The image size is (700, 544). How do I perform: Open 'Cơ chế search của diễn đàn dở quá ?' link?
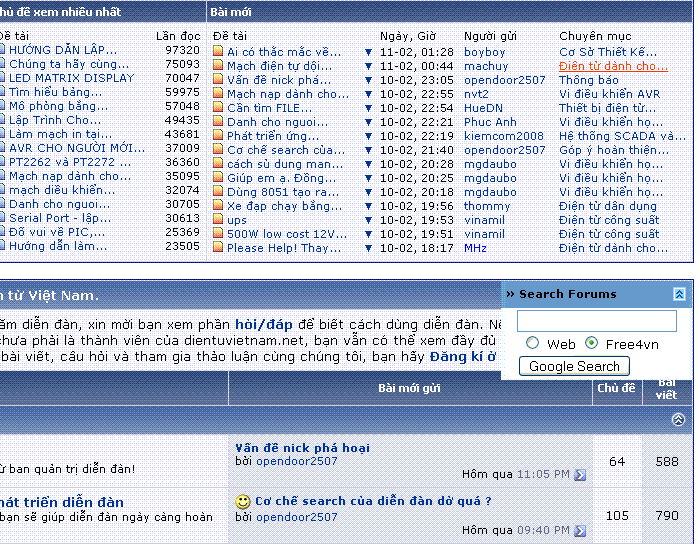click(373, 501)
